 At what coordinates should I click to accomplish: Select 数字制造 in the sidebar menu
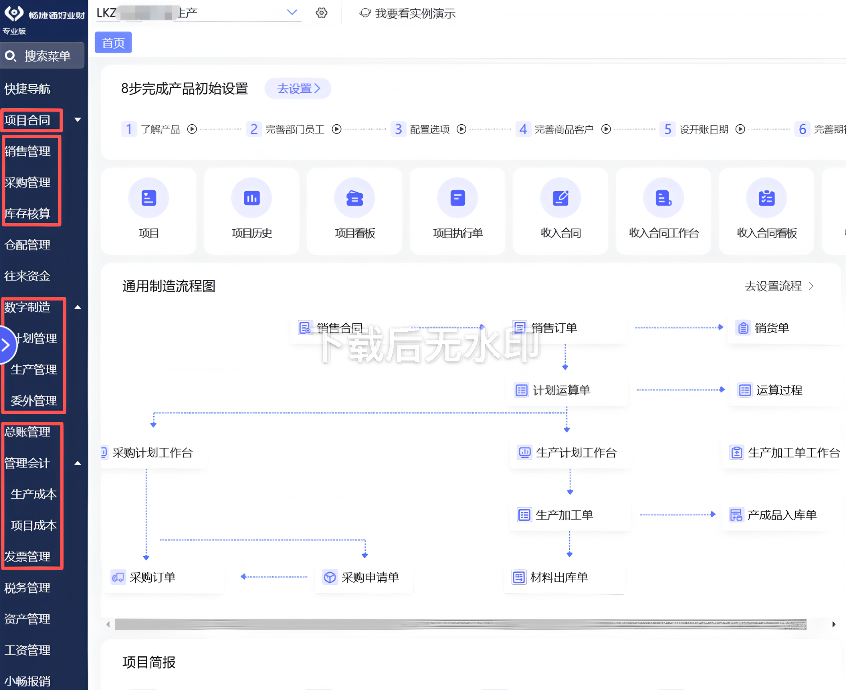pyautogui.click(x=29, y=307)
